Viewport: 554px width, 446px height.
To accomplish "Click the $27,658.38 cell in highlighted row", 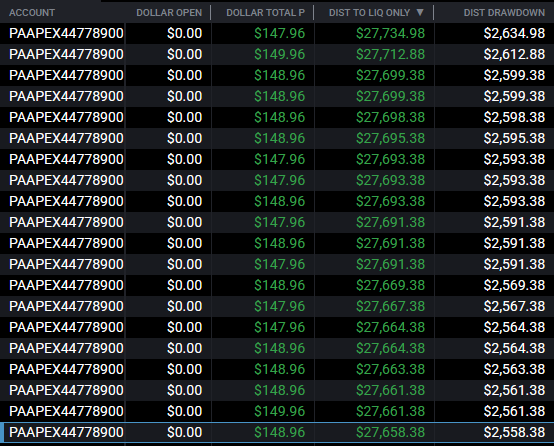I will point(390,432).
